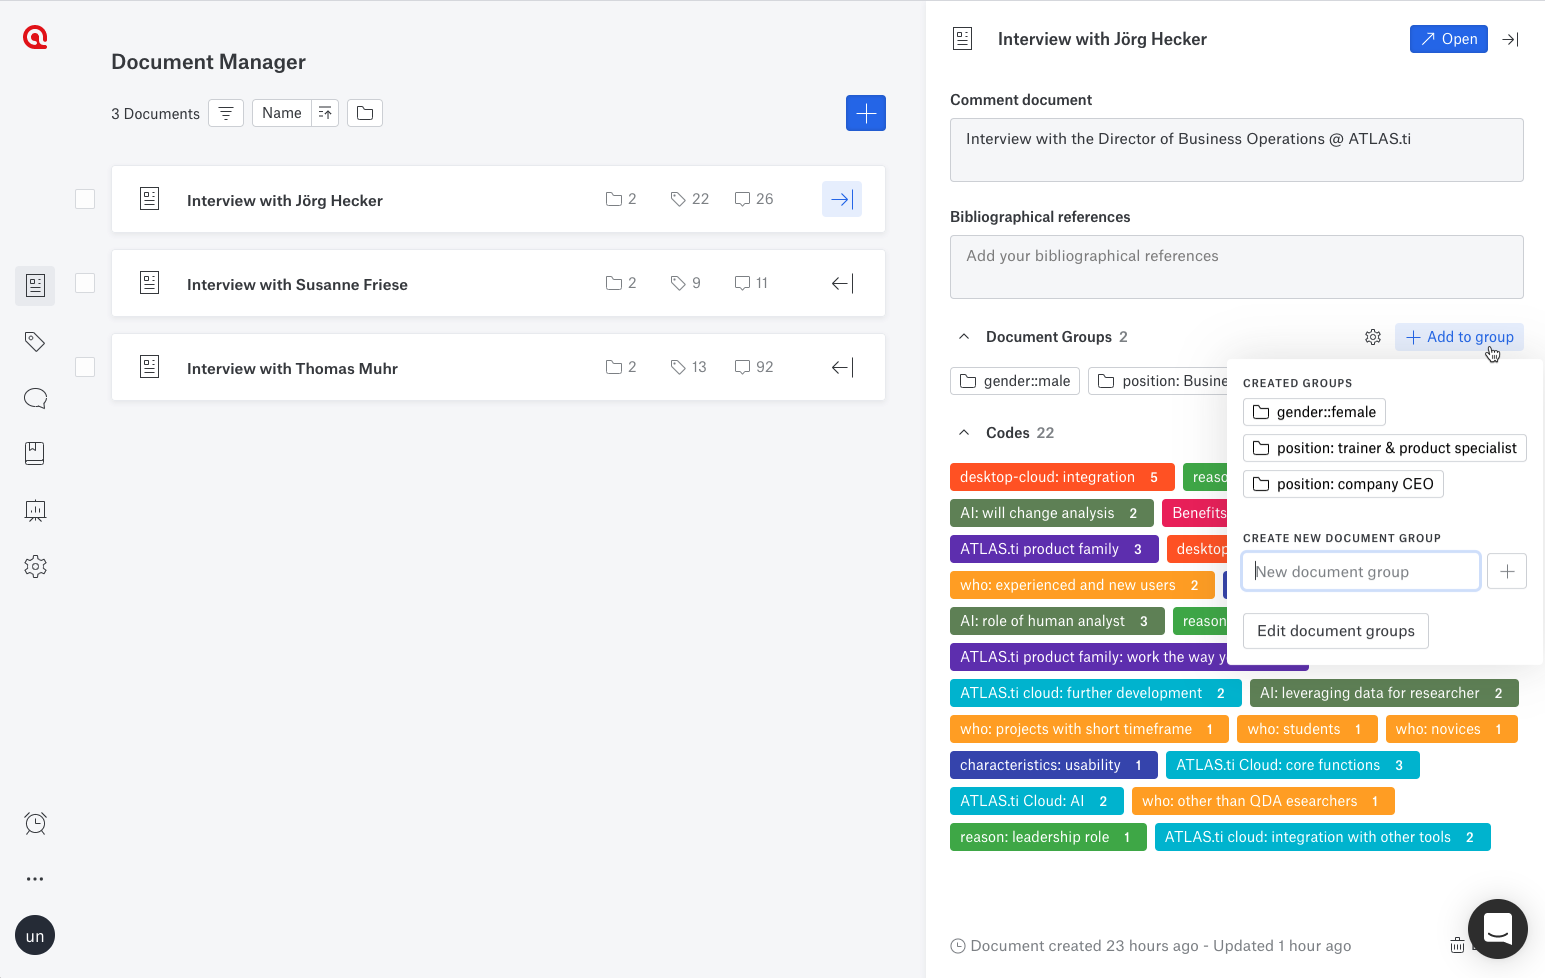Select the position: company CEO group
The image size is (1545, 978).
1343,483
